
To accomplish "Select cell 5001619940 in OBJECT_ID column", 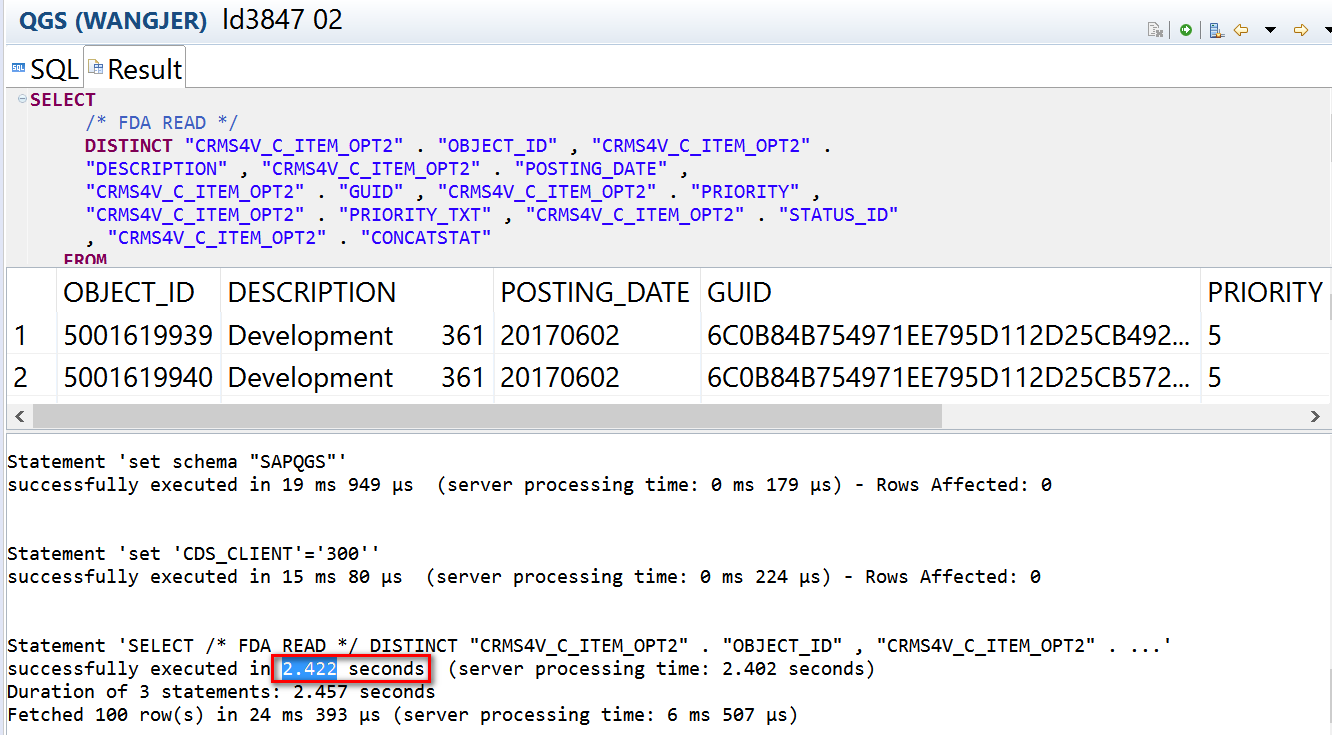I will 138,378.
